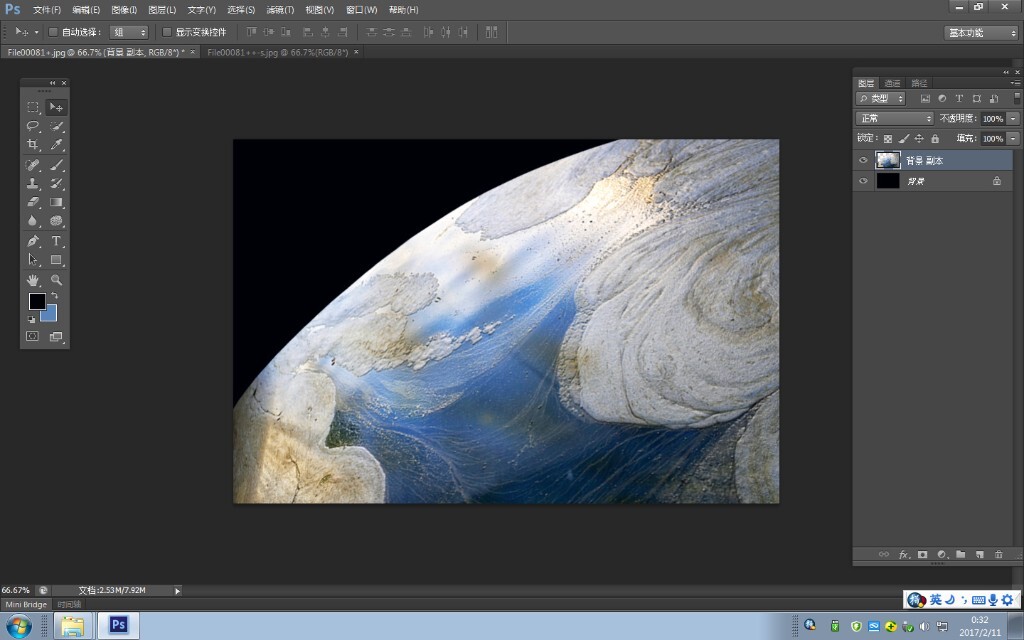Select the History Brush tool
This screenshot has height=640, width=1024.
point(56,184)
